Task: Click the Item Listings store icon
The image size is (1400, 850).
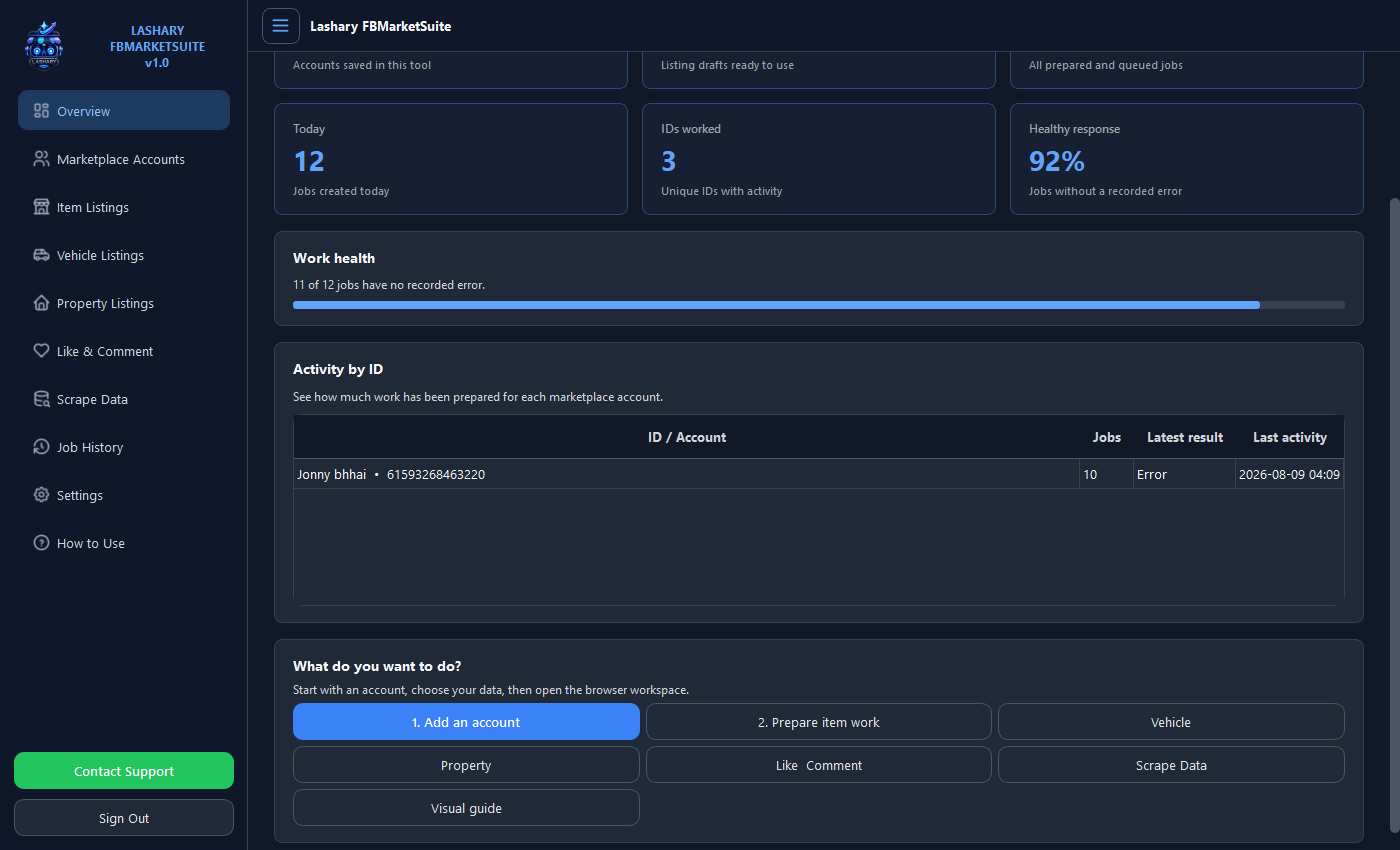Action: (x=41, y=207)
